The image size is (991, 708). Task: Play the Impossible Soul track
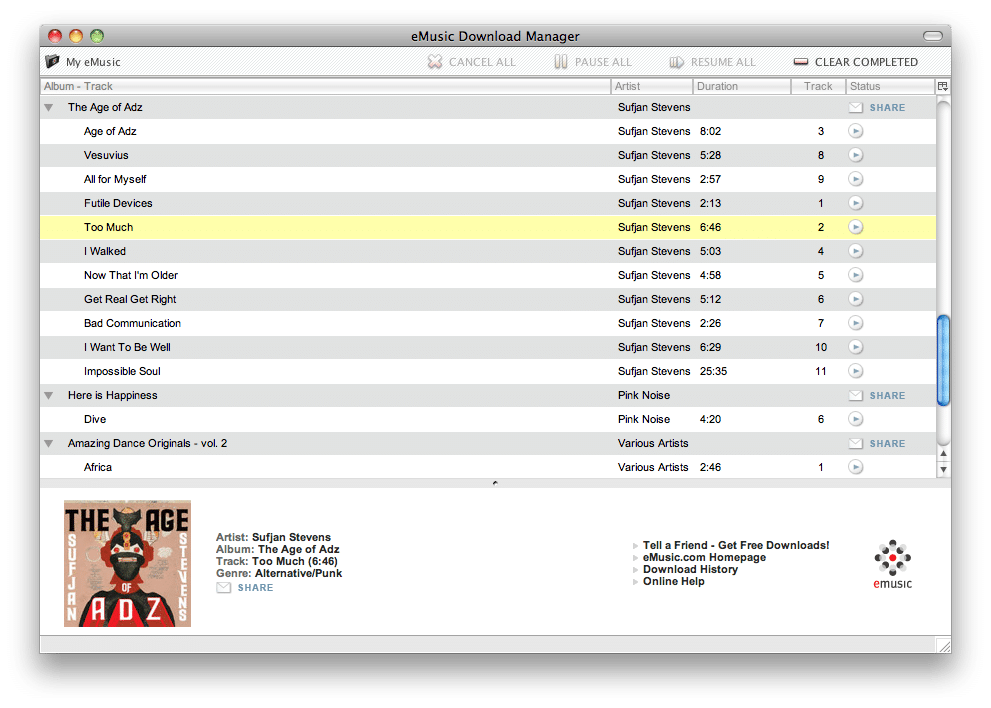coord(856,371)
